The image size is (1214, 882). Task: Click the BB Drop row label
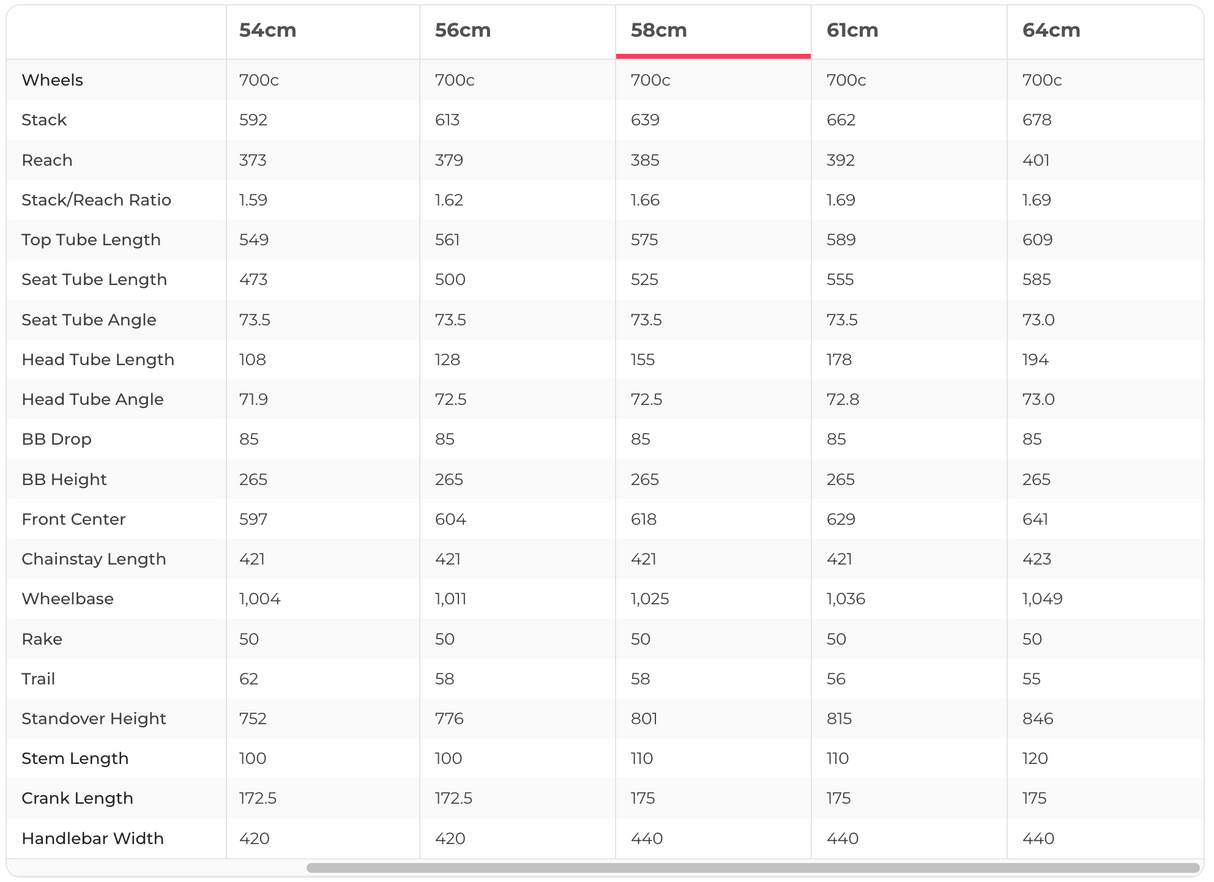coord(56,439)
